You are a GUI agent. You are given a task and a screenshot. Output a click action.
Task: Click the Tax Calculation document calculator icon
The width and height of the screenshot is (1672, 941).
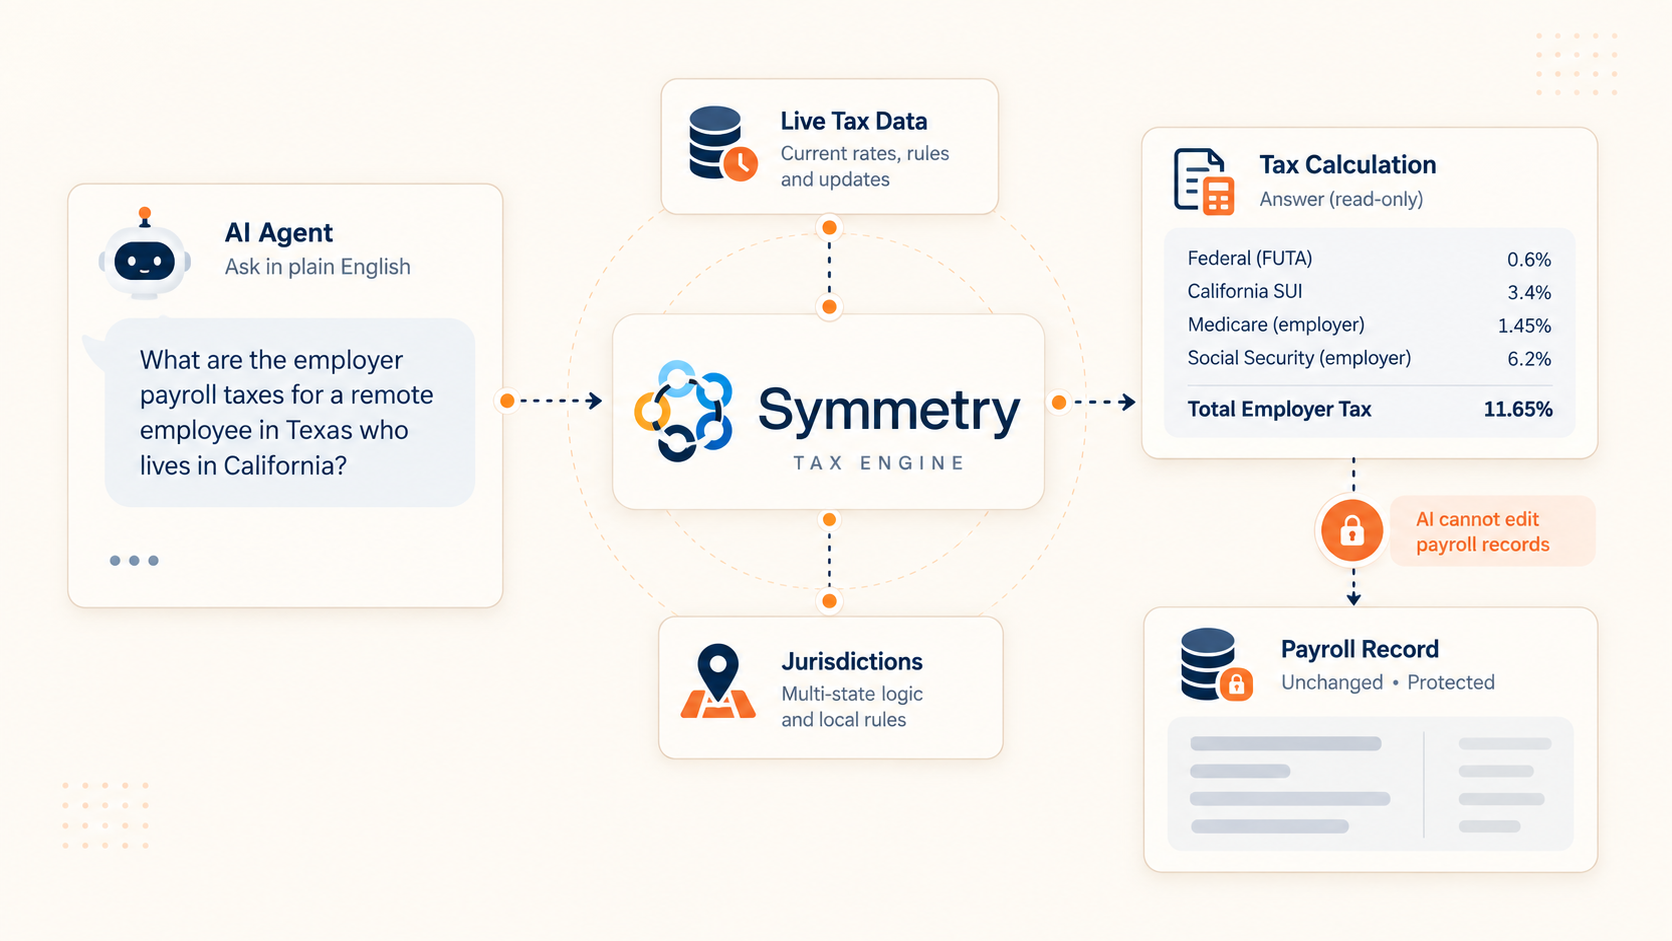[1204, 181]
